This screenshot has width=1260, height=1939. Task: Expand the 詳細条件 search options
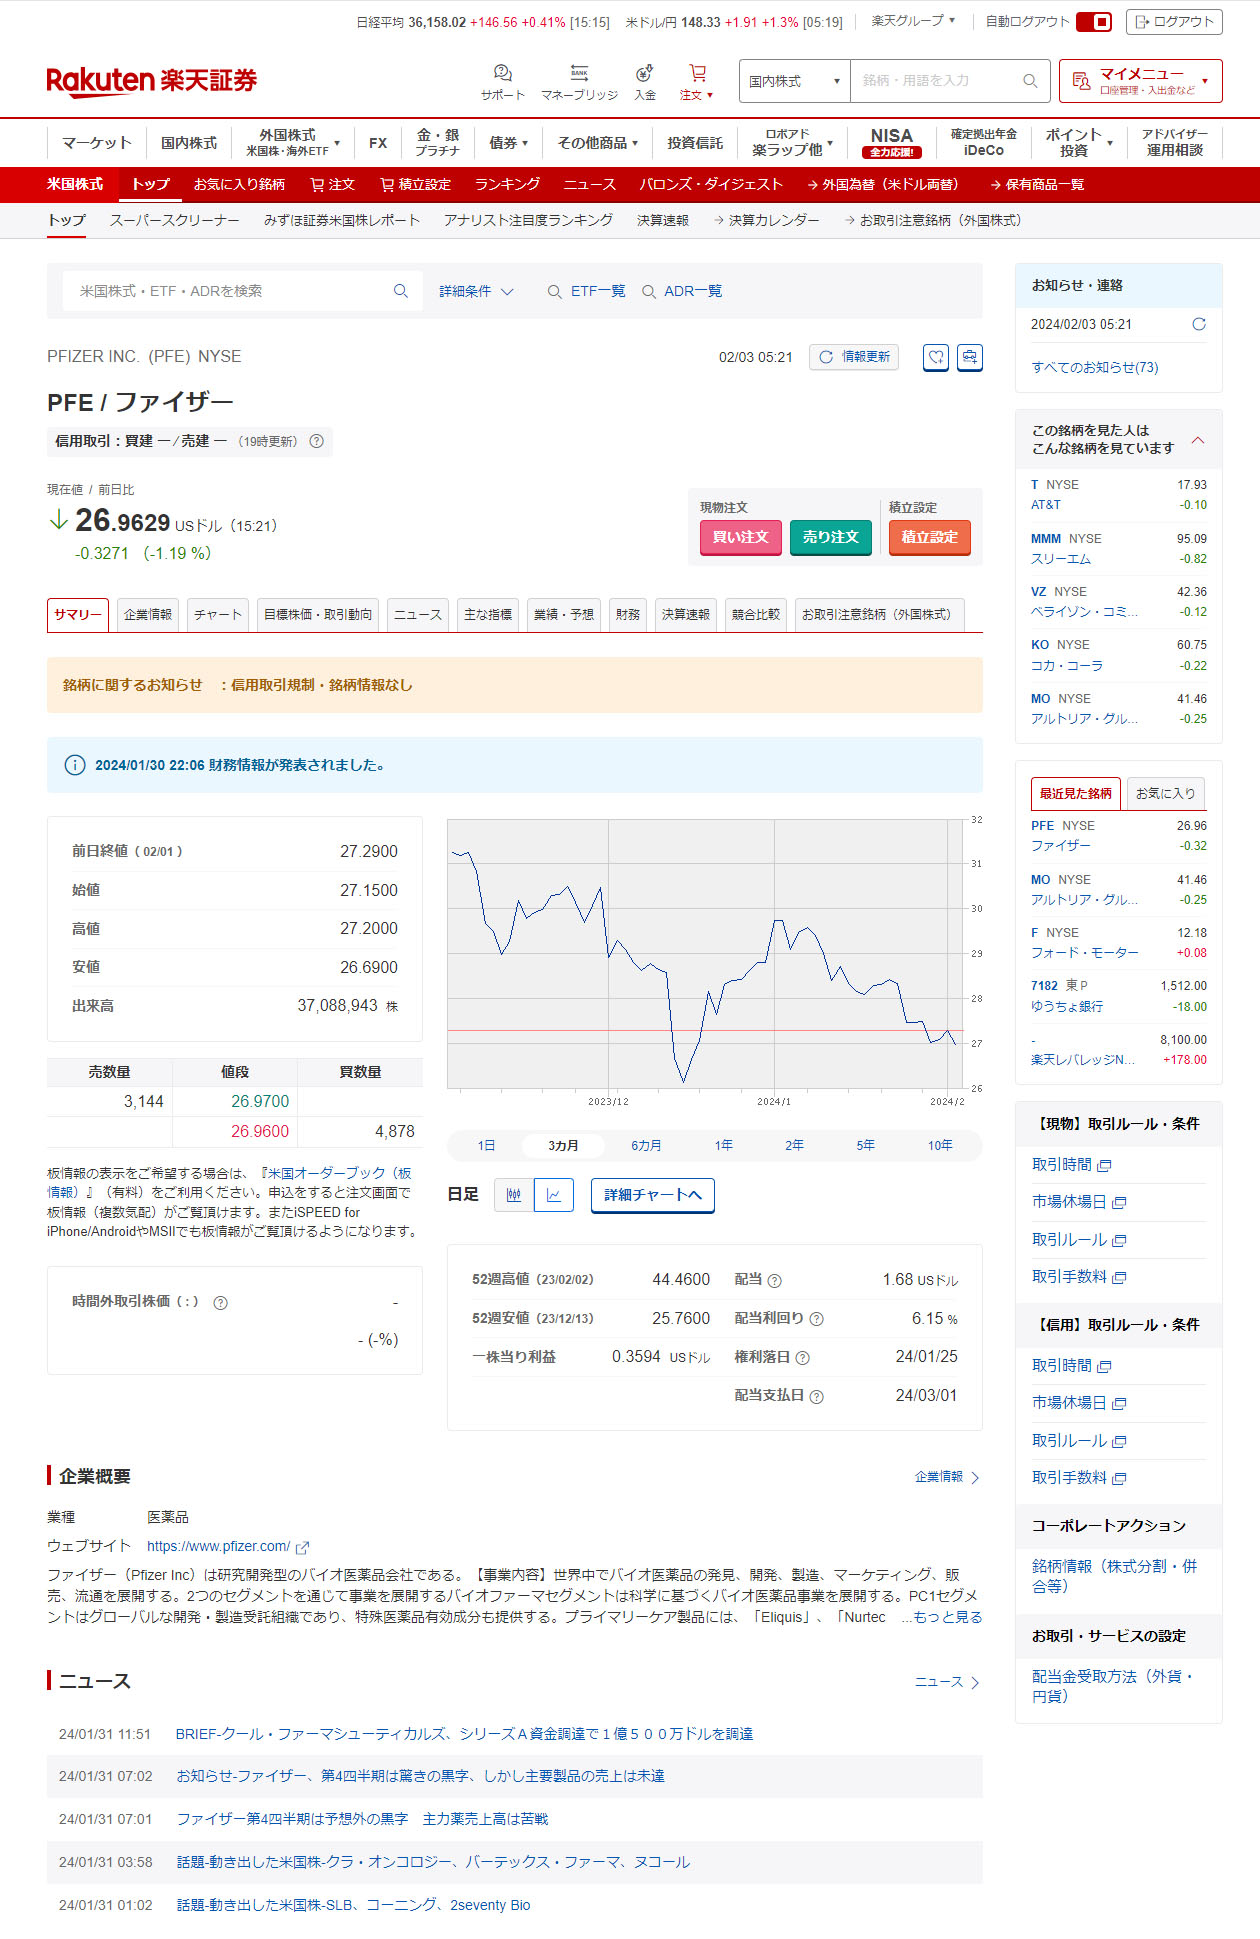[476, 291]
